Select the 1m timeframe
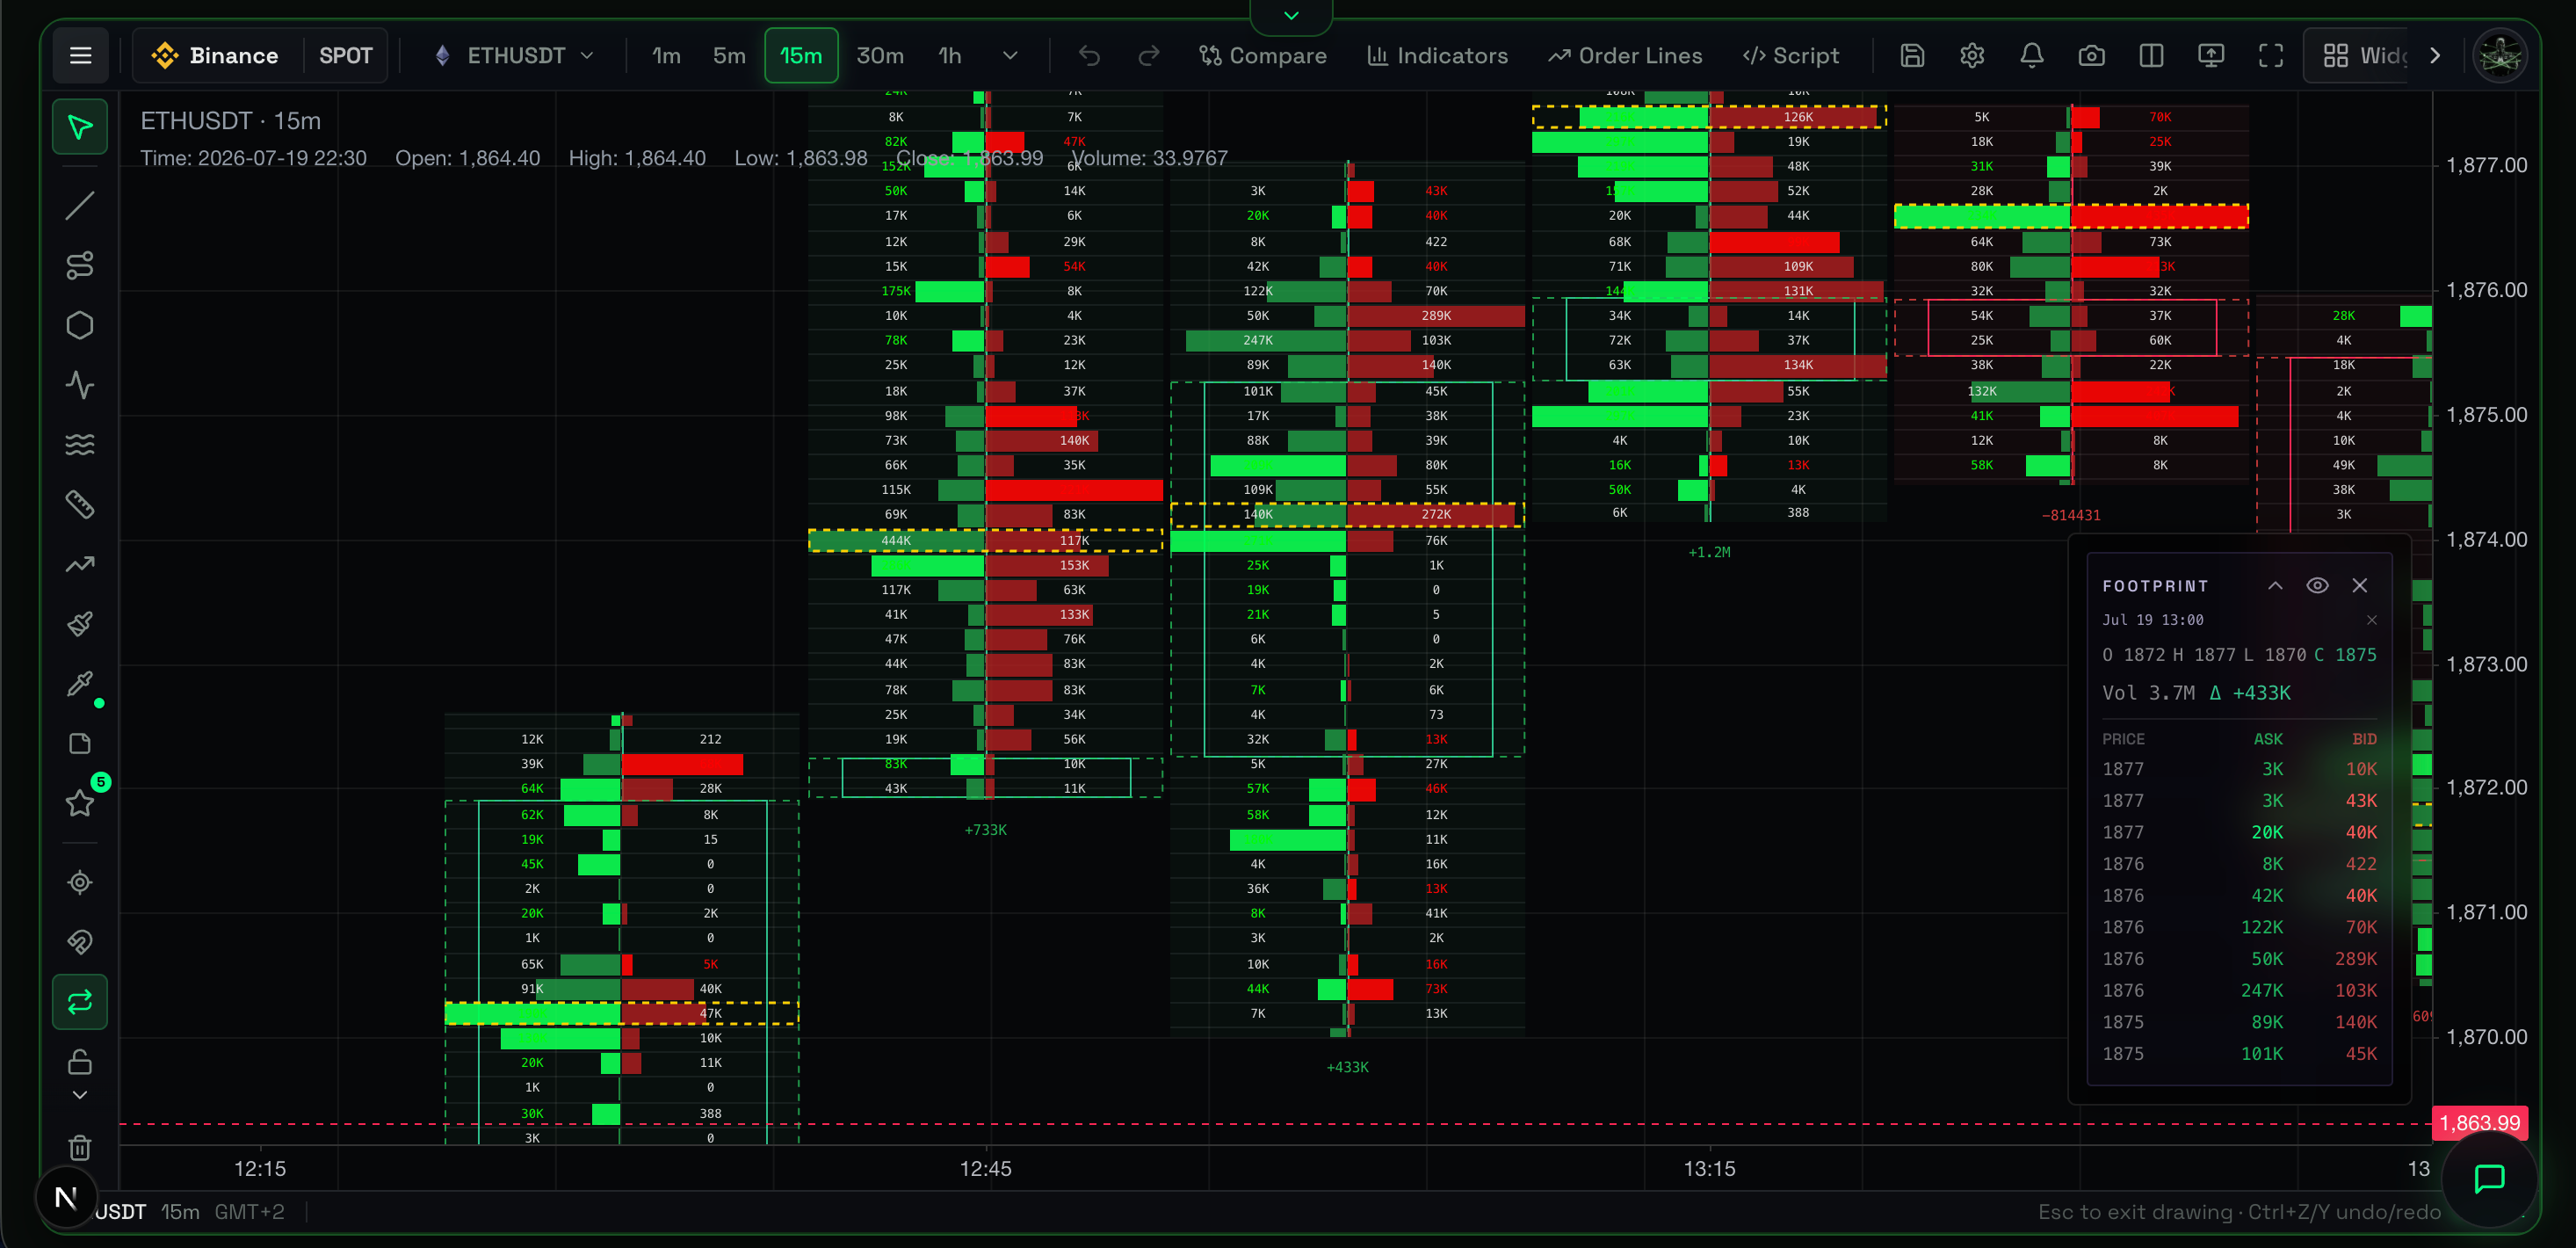This screenshot has width=2576, height=1248. 666,56
